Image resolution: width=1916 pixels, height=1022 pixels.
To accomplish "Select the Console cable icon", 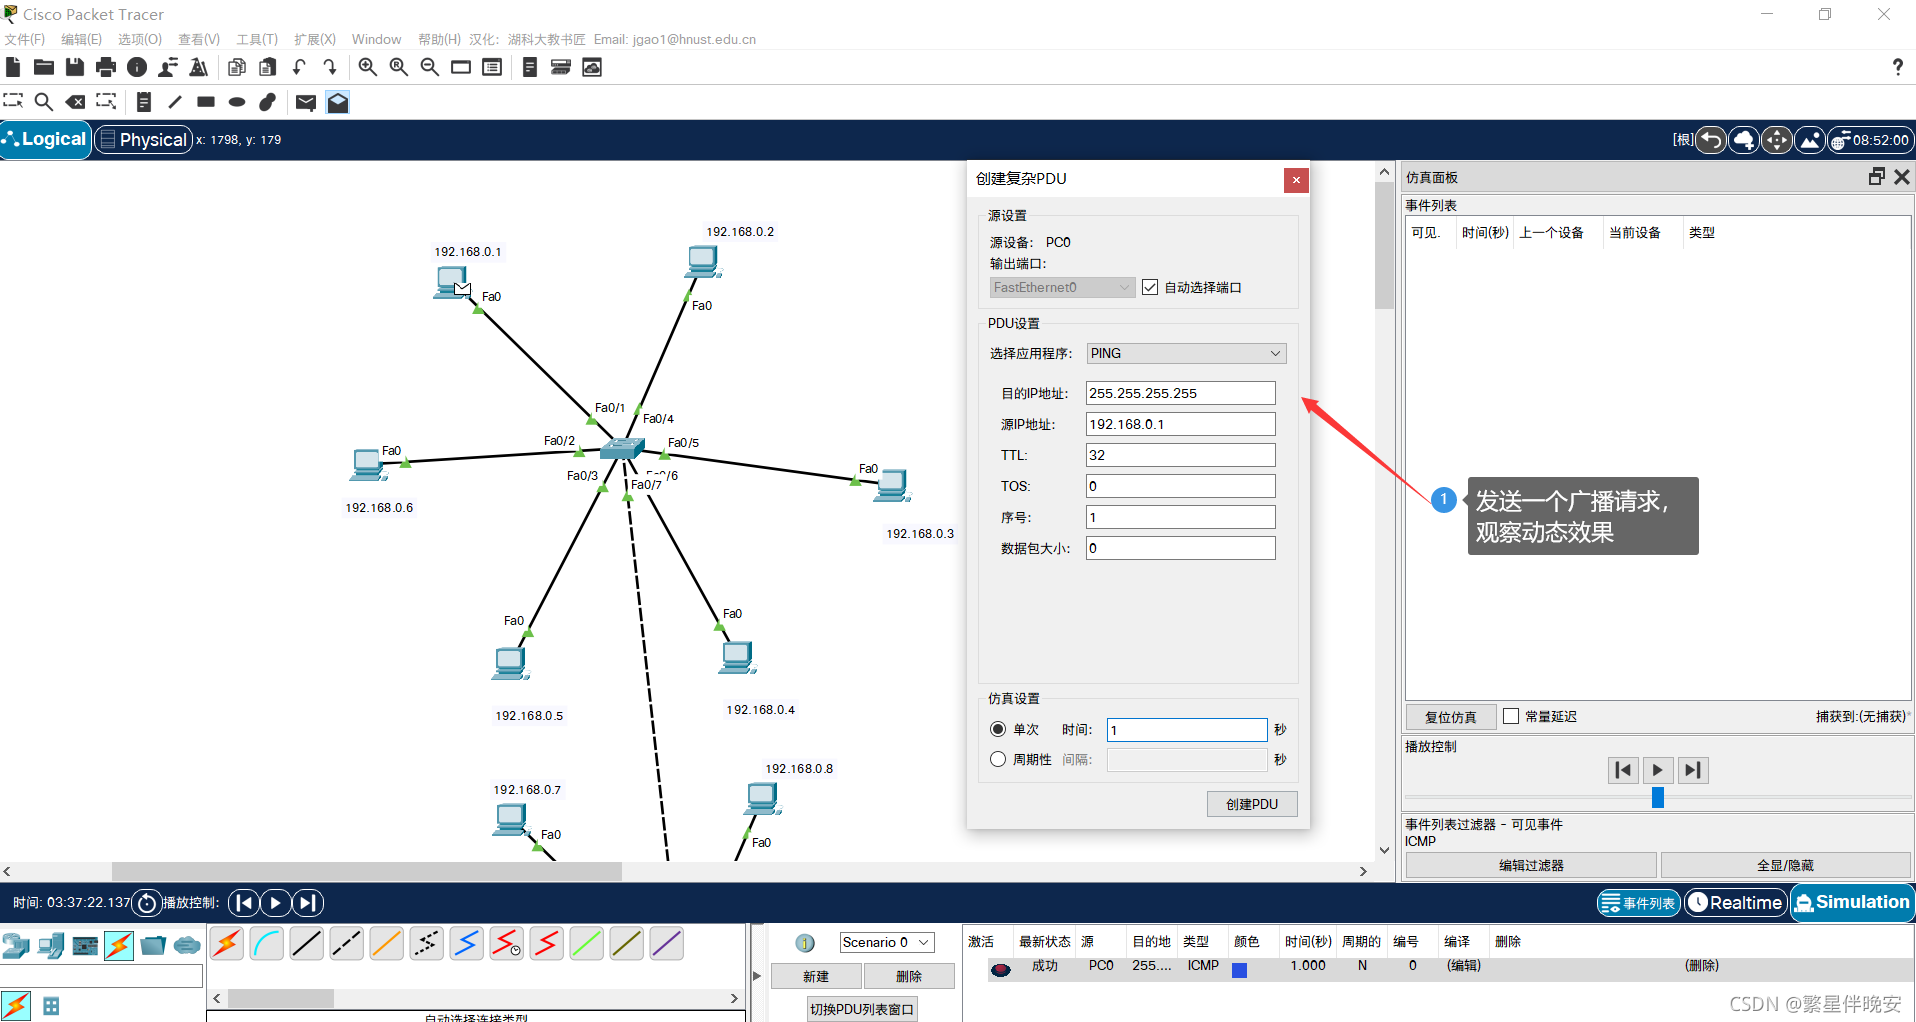I will (267, 944).
